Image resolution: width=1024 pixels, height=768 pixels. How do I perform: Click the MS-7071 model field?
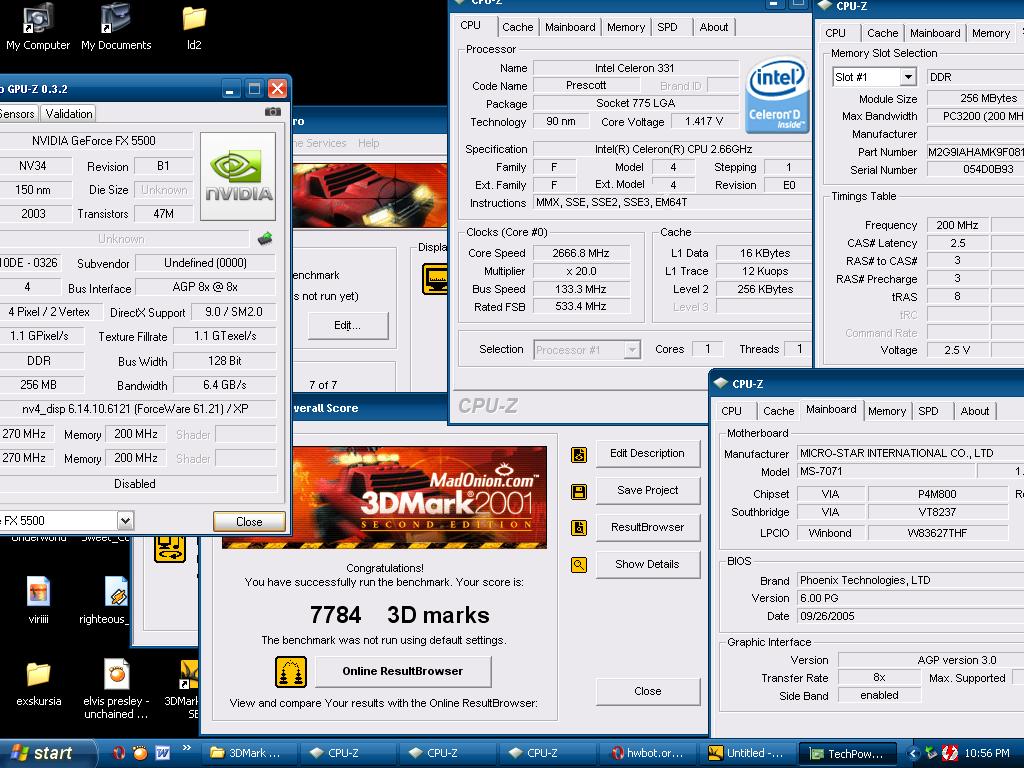click(886, 472)
